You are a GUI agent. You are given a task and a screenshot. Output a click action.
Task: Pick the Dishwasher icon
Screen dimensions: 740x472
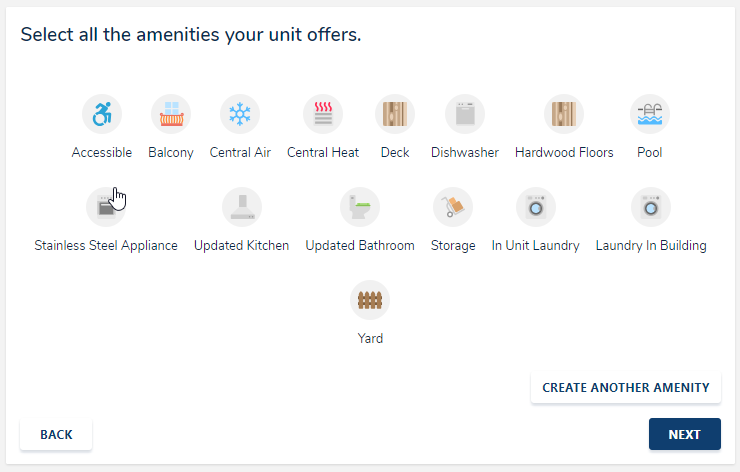465,115
